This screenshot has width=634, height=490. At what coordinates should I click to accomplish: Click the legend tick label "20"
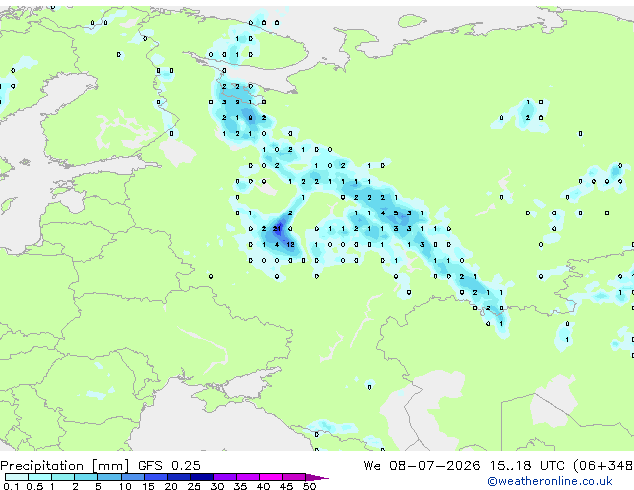(x=171, y=486)
